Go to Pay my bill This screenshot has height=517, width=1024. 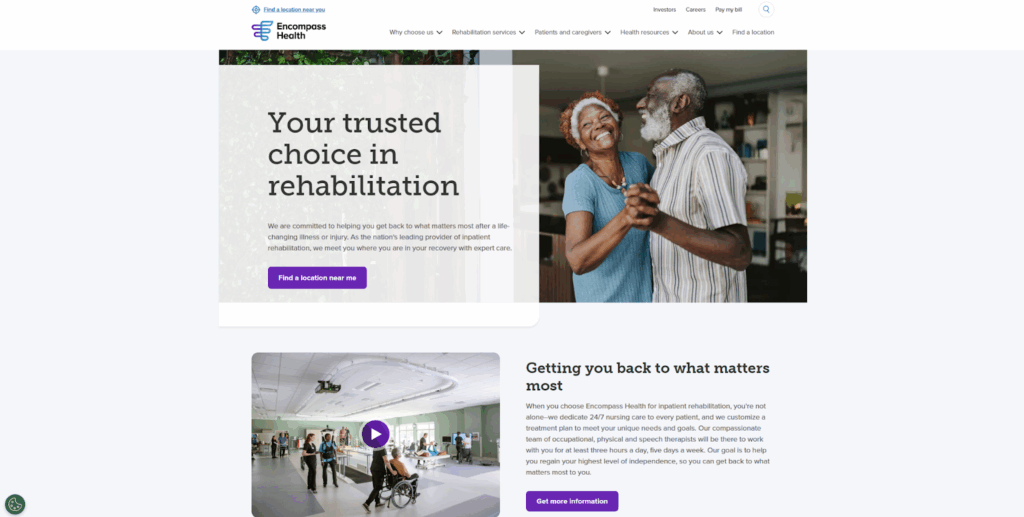pyautogui.click(x=728, y=10)
